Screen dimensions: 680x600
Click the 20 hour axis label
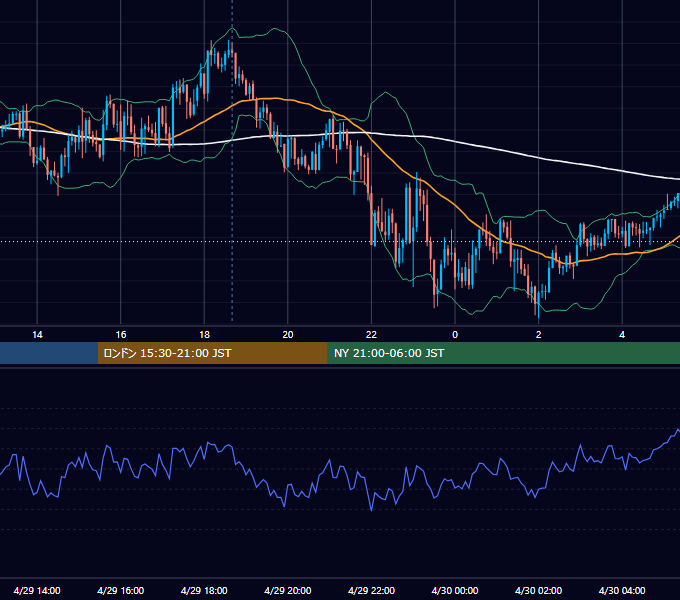pos(288,335)
